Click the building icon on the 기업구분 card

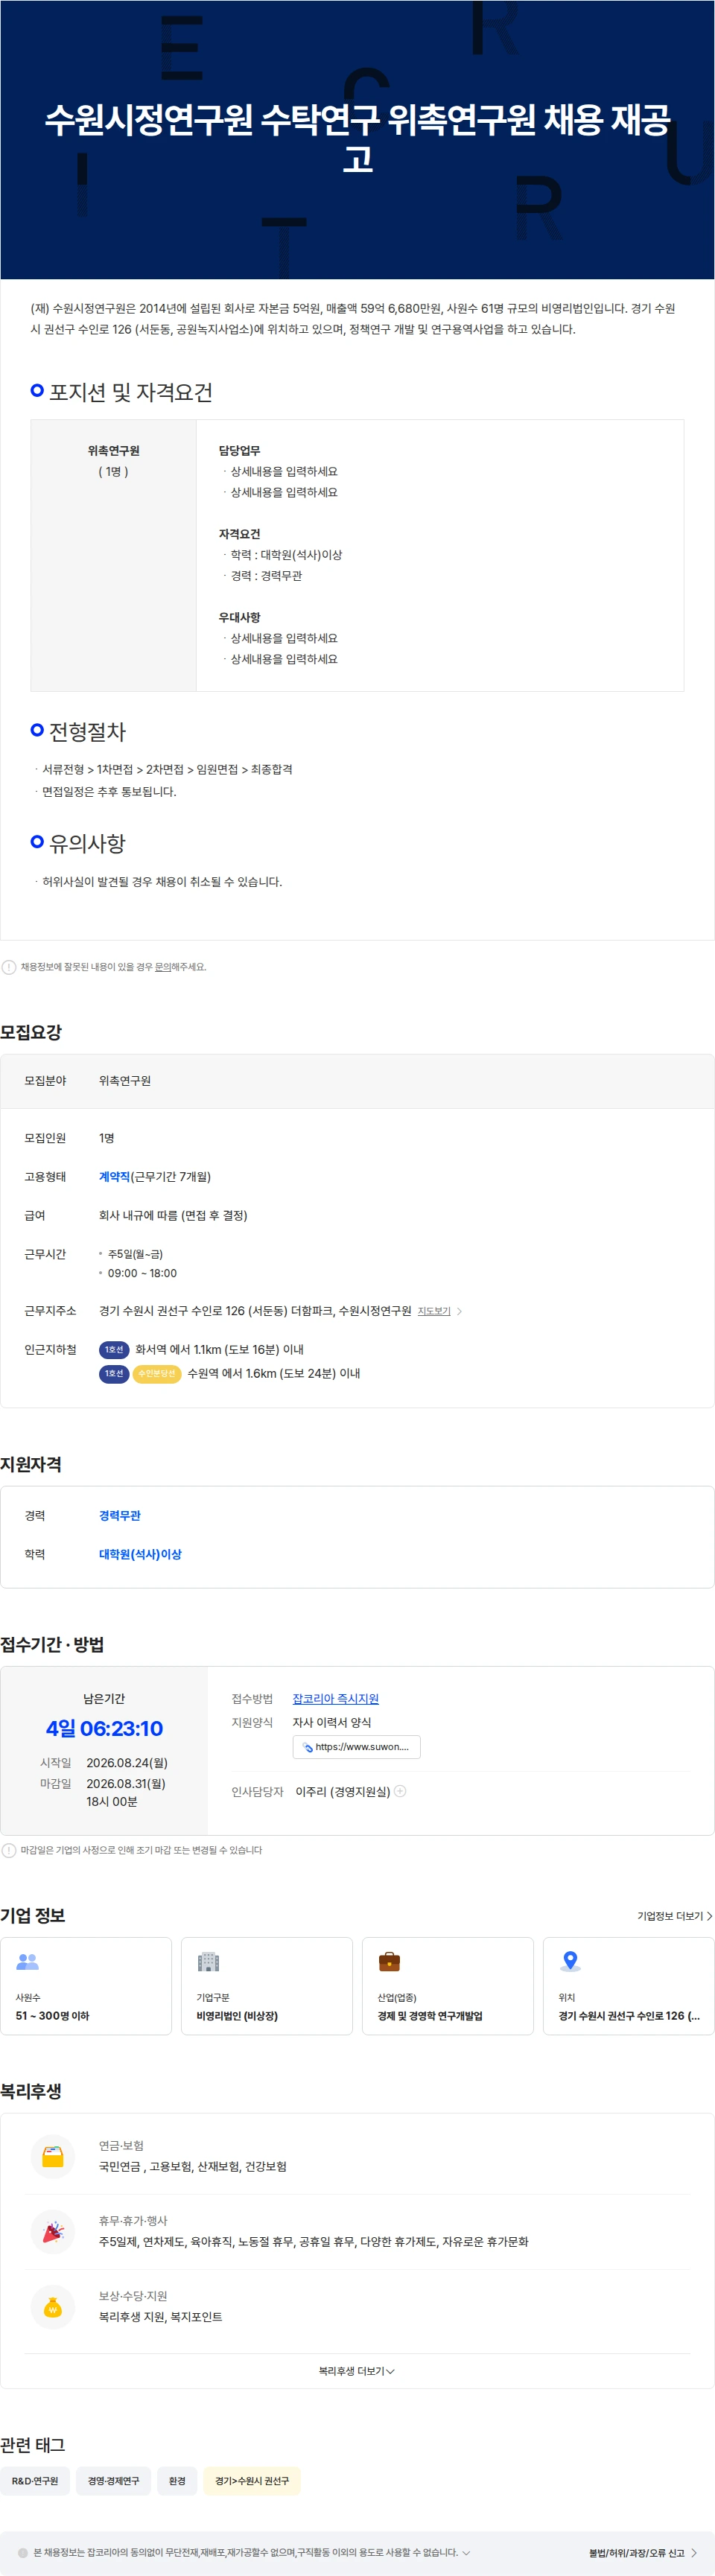208,1962
